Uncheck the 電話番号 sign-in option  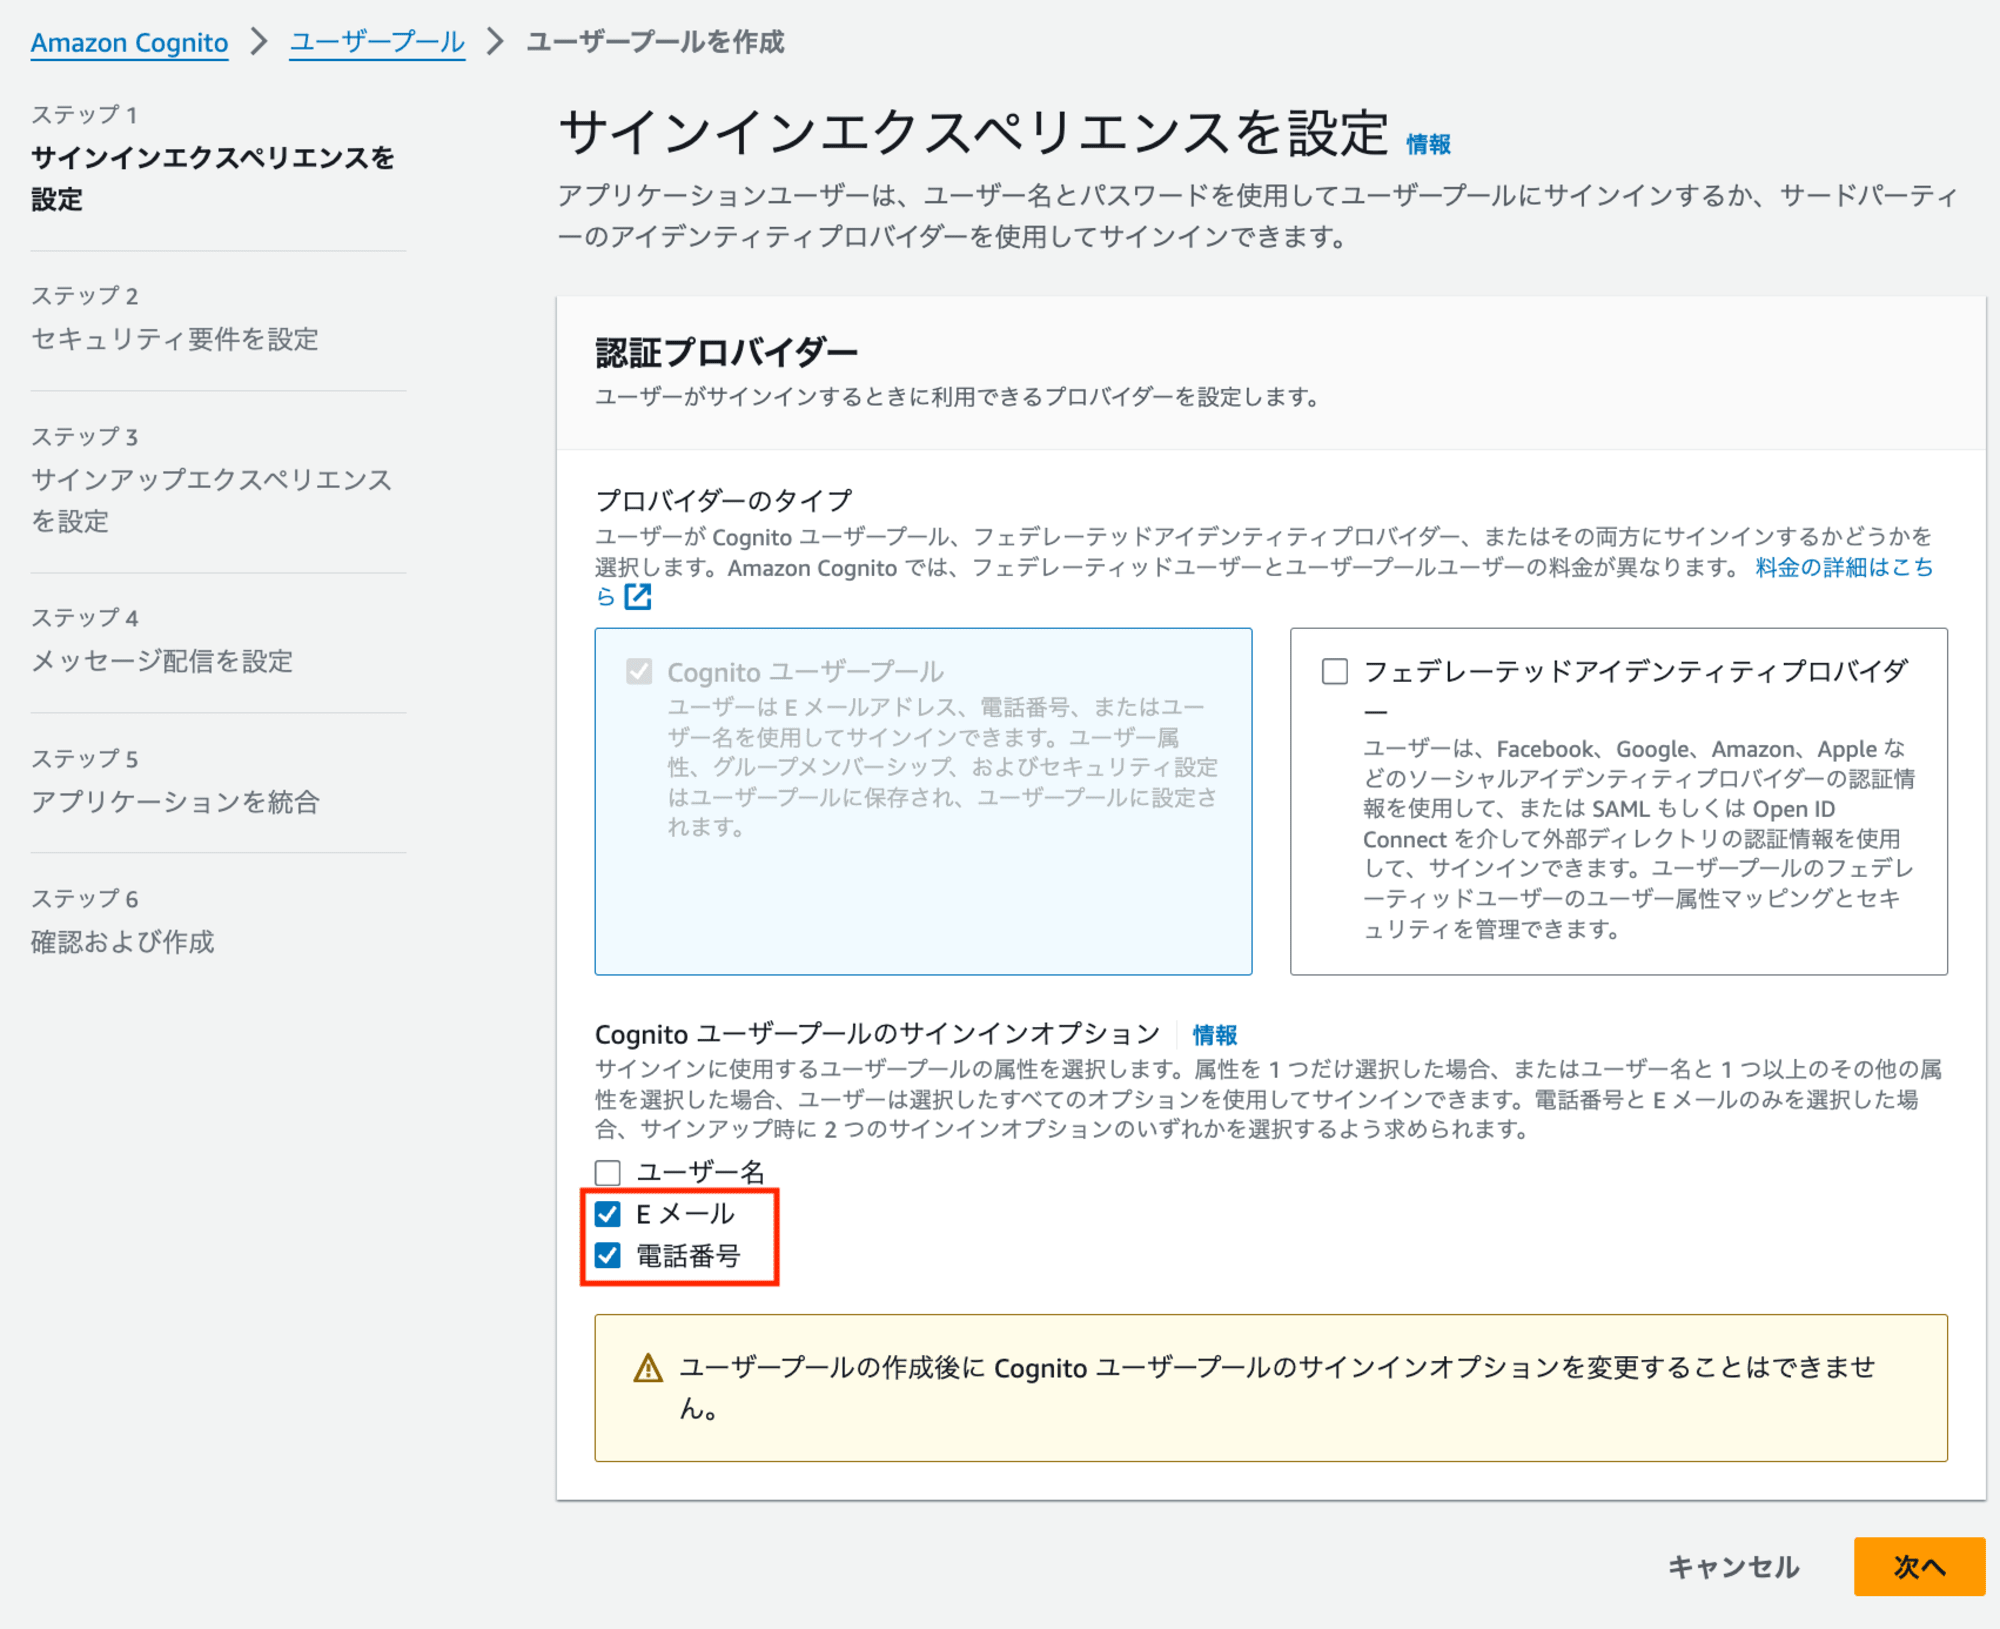(608, 1256)
